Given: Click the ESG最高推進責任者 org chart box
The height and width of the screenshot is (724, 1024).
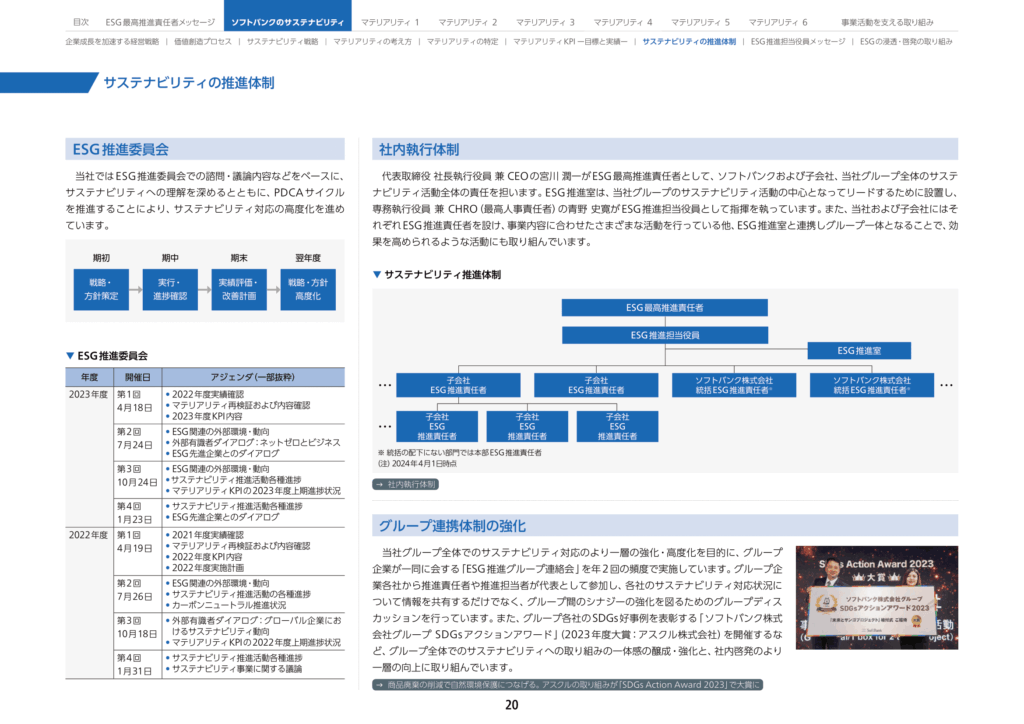Looking at the screenshot, I should [x=665, y=307].
